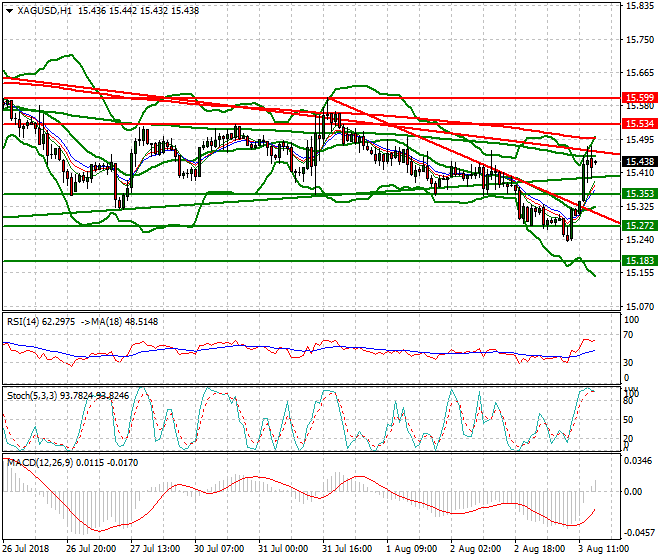Click the Stoch(5,3,3) indicator label
Viewport: 660px width, 560px height.
(x=32, y=396)
